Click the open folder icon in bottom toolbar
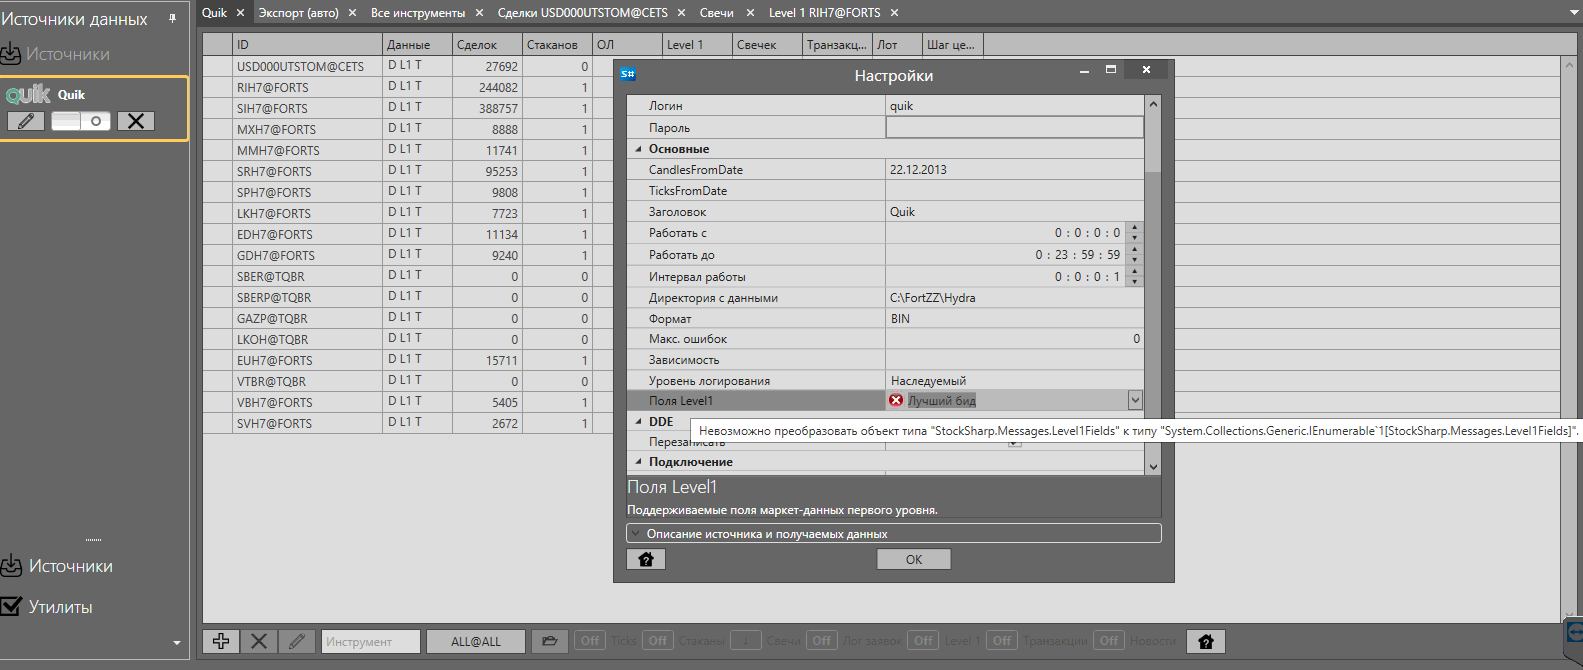This screenshot has height=670, width=1583. click(x=549, y=641)
